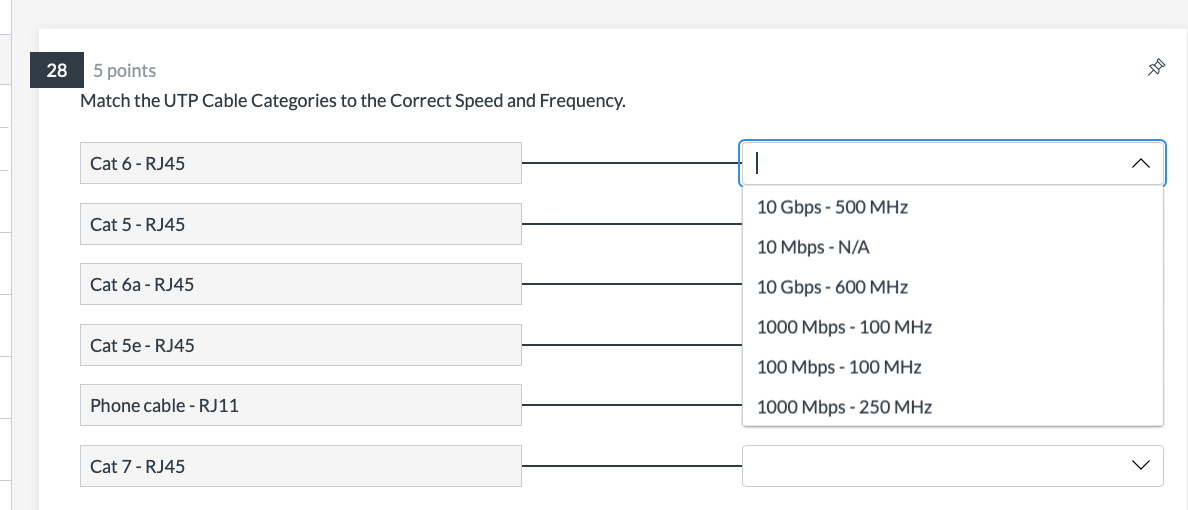The image size is (1188, 510).
Task: Click the Cat 6 - RJ45 label box
Action: click(x=301, y=163)
